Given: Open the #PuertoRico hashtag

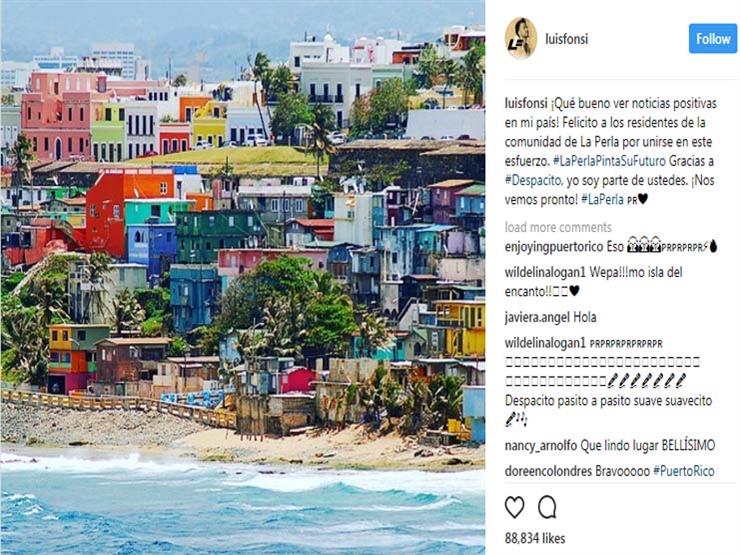Looking at the screenshot, I should [683, 471].
